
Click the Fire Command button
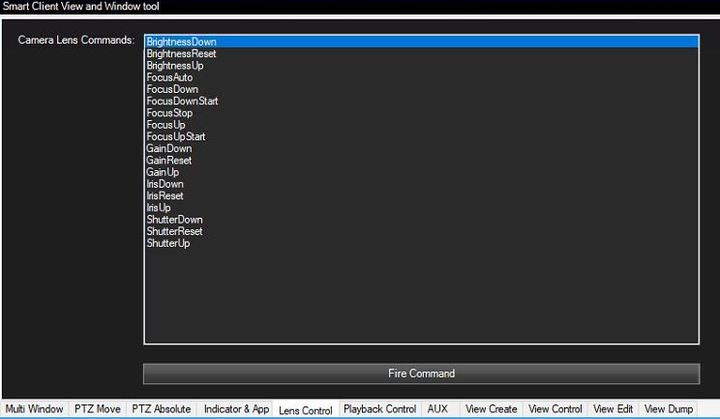[421, 373]
